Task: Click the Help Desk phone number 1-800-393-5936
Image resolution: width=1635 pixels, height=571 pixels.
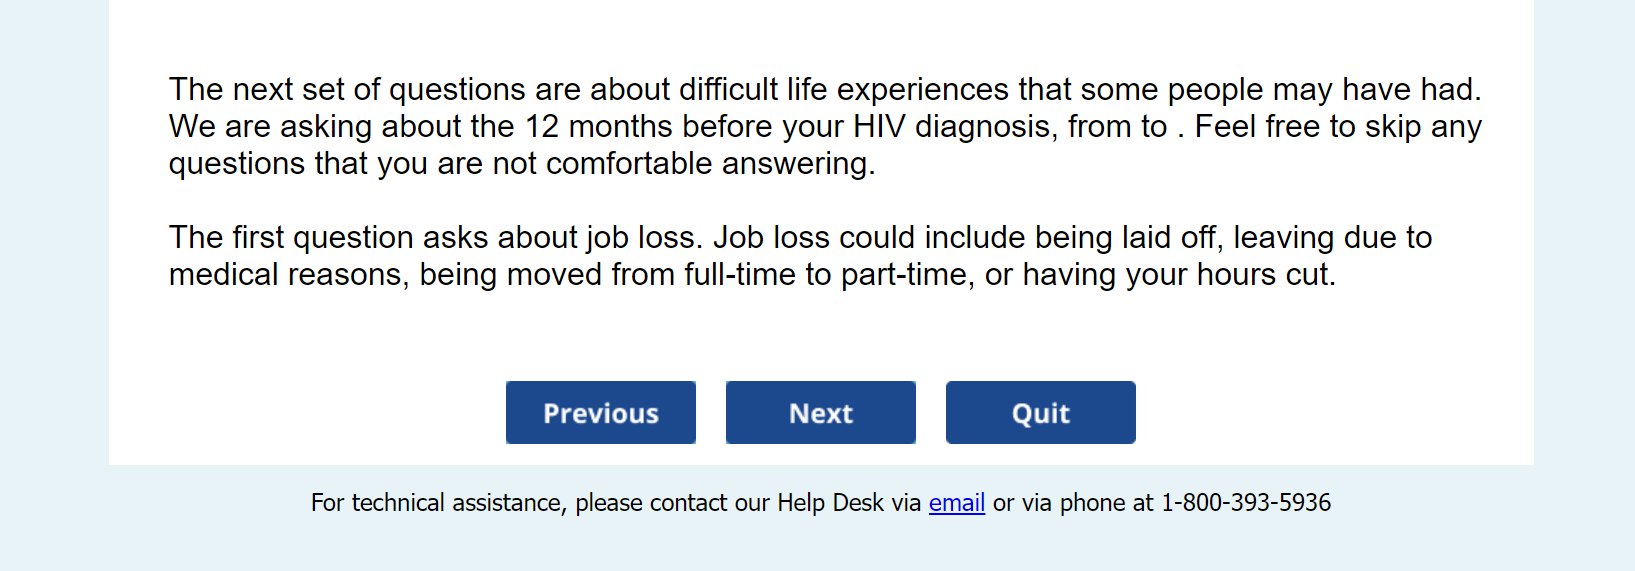Action: (1245, 503)
